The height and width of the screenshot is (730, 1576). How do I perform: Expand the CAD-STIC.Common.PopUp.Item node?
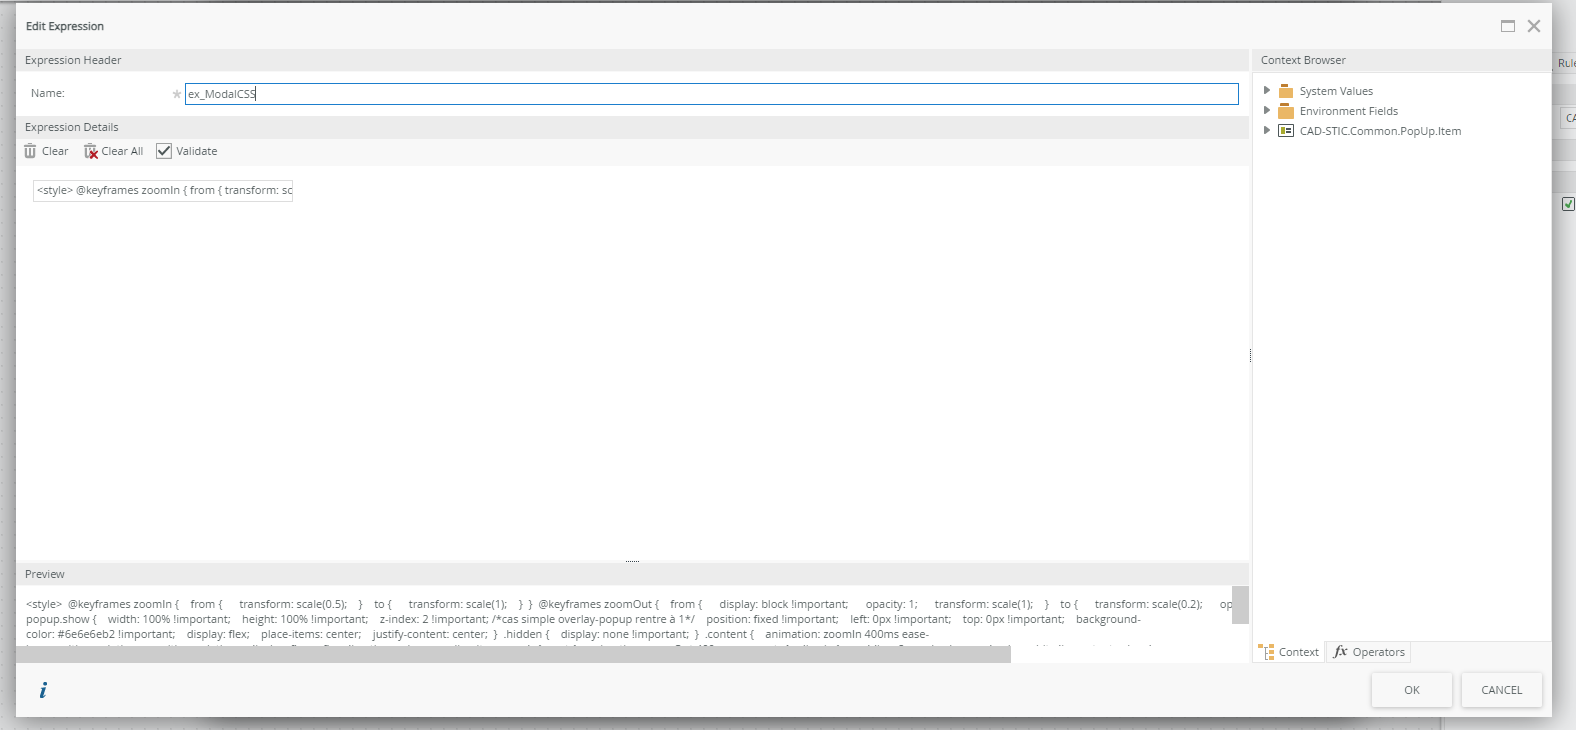(1267, 131)
